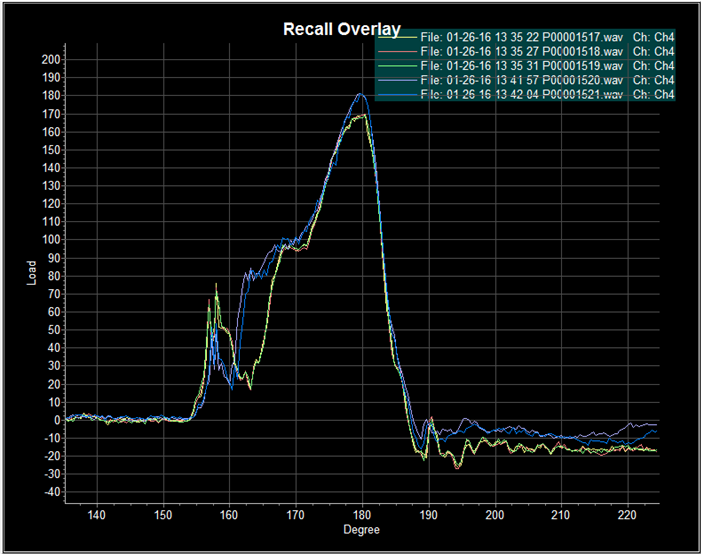701x554 pixels.
Task: Click the blue curve peak near 180 degrees
Action: [361, 94]
